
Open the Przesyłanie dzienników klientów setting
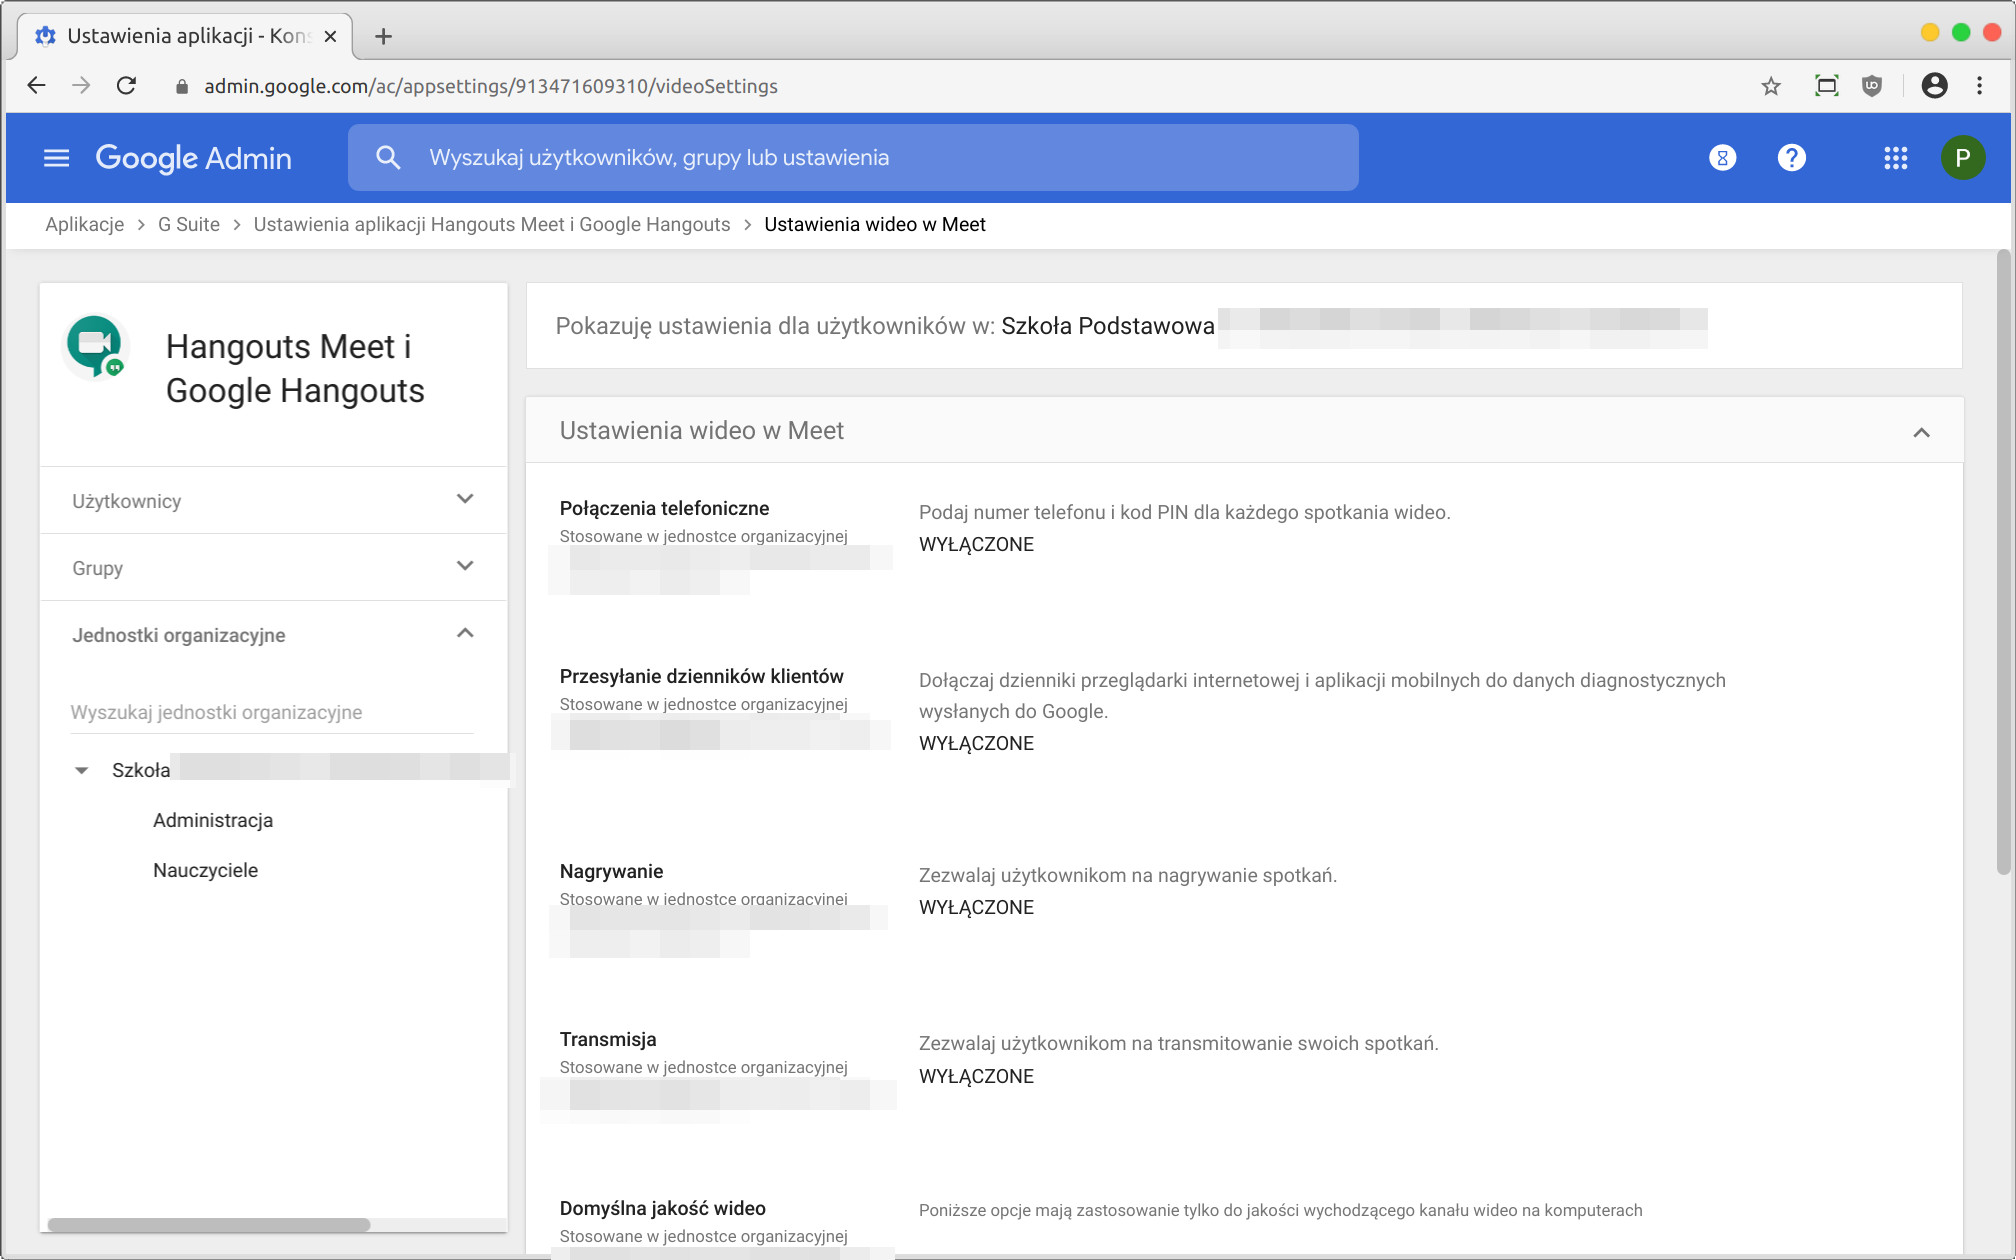point(702,676)
